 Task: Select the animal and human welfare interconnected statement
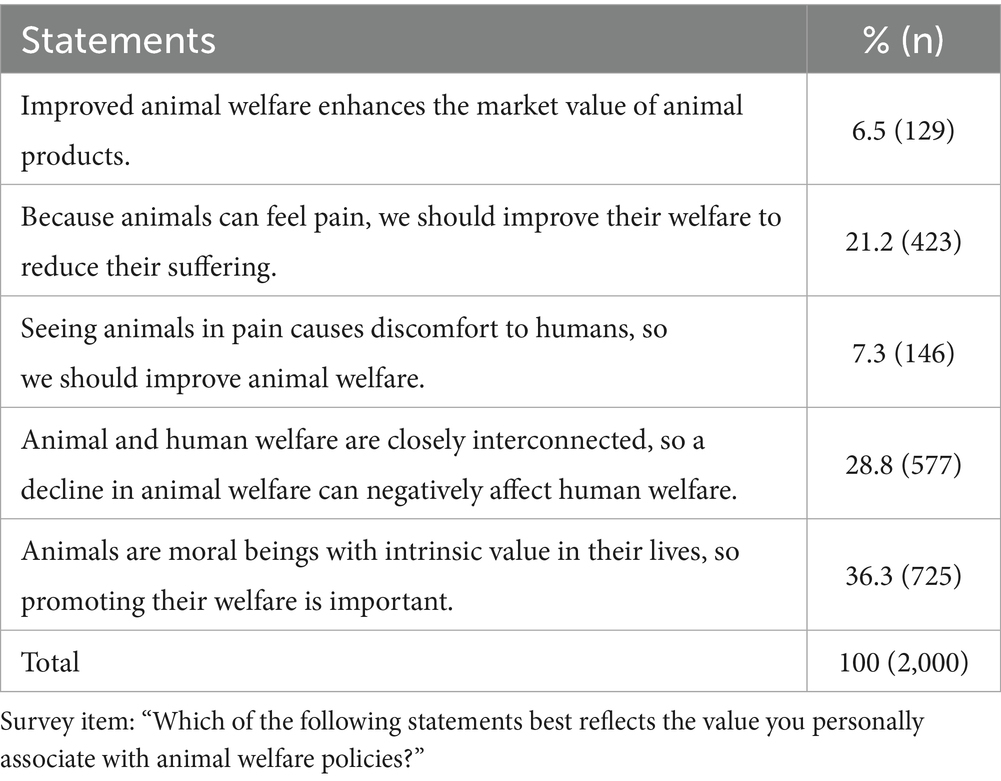tap(379, 464)
